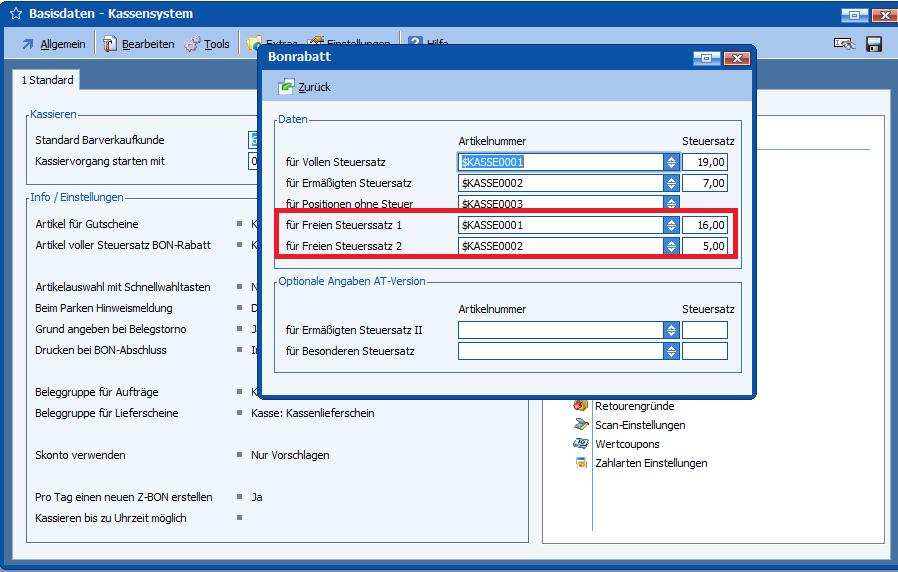This screenshot has width=898, height=572.
Task: Click the Steuersatz field showing 16,00
Action: (x=705, y=225)
